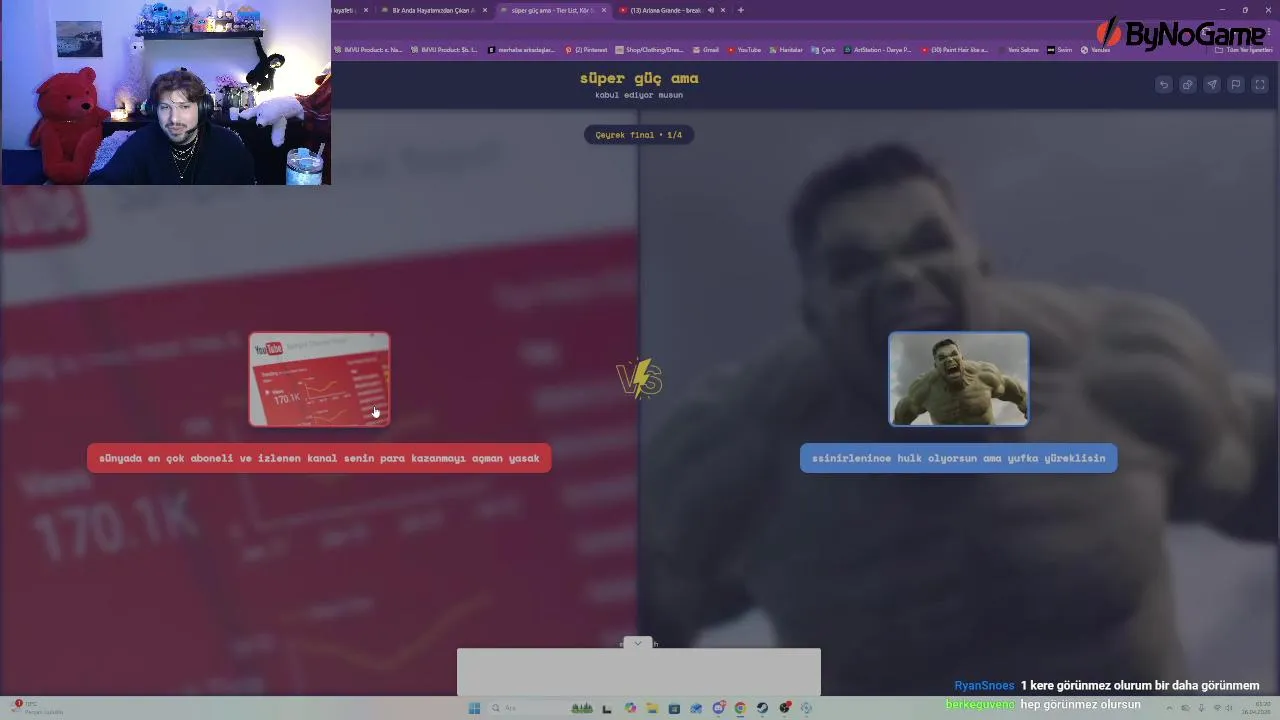Open the black L-shaped app on the taskbar
1280x720 pixels.
607,708
